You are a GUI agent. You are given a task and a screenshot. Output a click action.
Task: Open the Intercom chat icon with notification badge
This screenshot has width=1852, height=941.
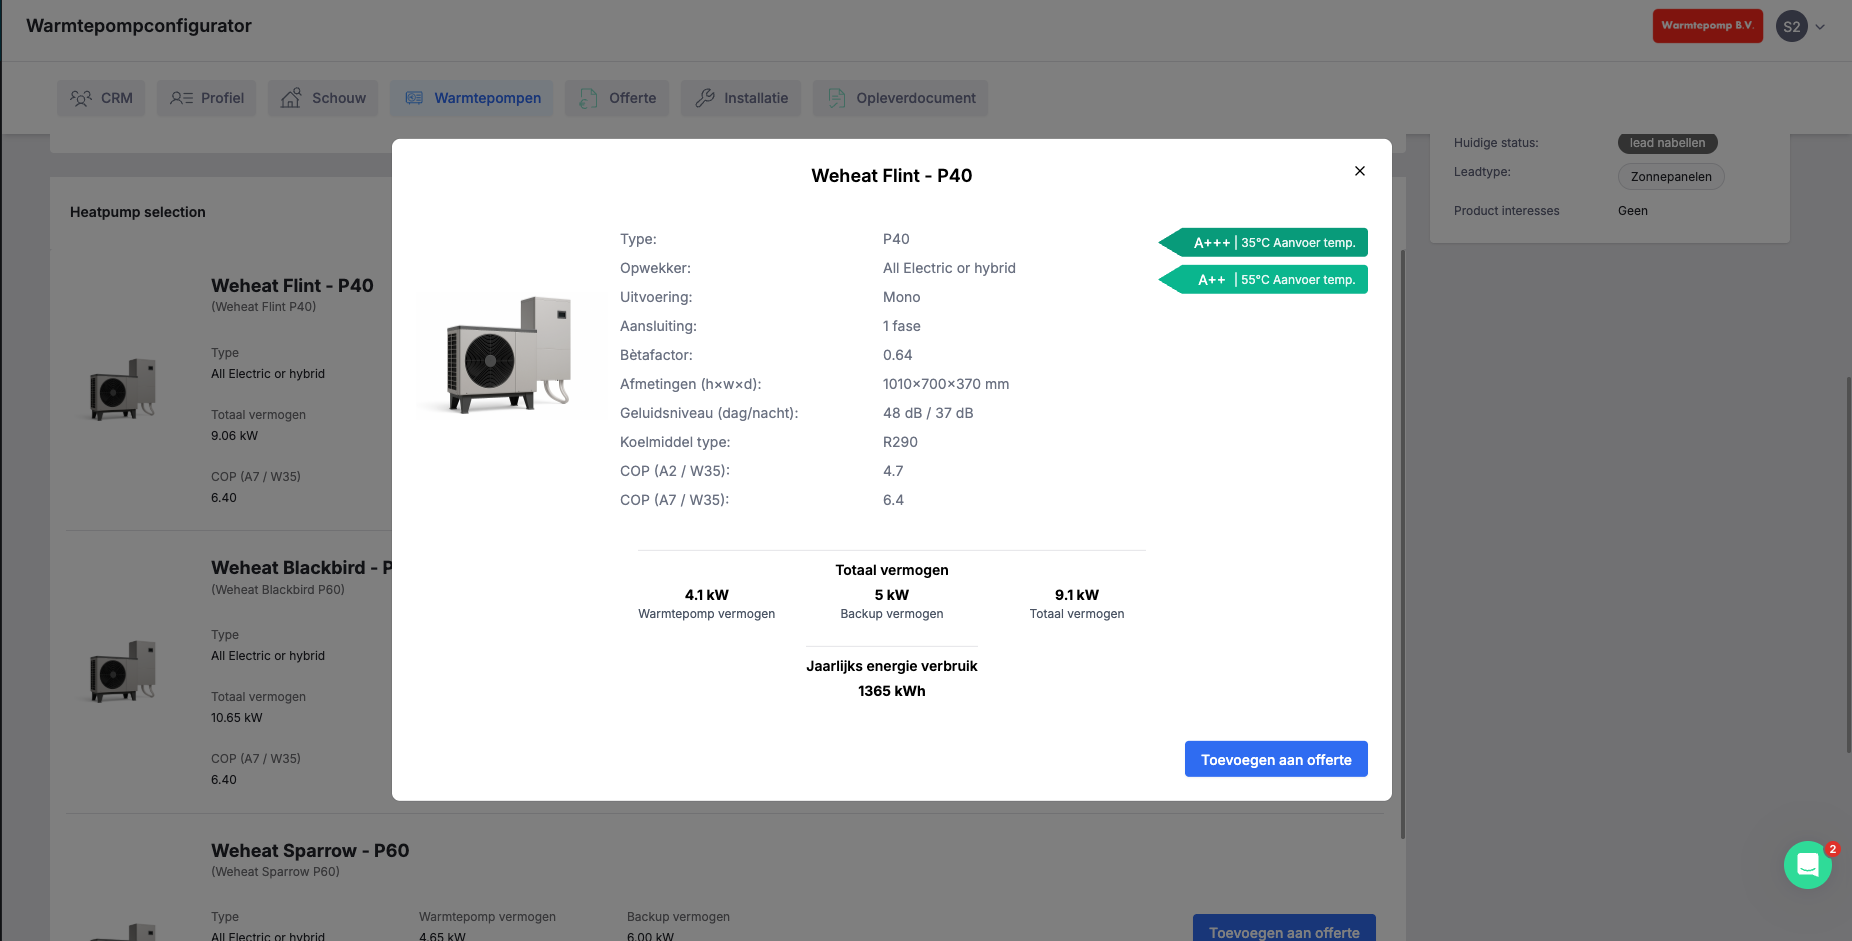[x=1808, y=864]
